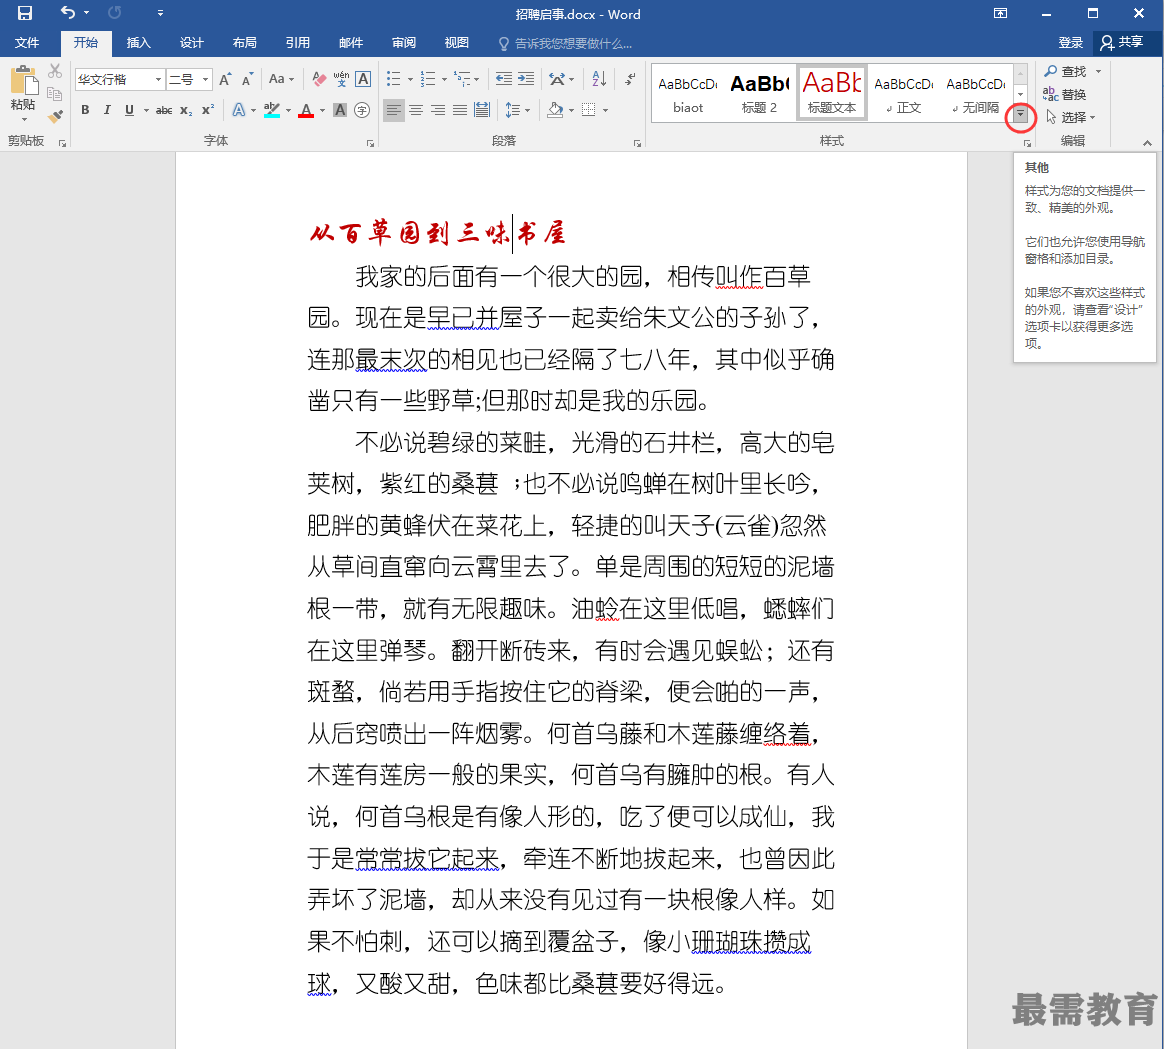The height and width of the screenshot is (1049, 1164).
Task: Click the Sort A-Z icon
Action: [599, 79]
